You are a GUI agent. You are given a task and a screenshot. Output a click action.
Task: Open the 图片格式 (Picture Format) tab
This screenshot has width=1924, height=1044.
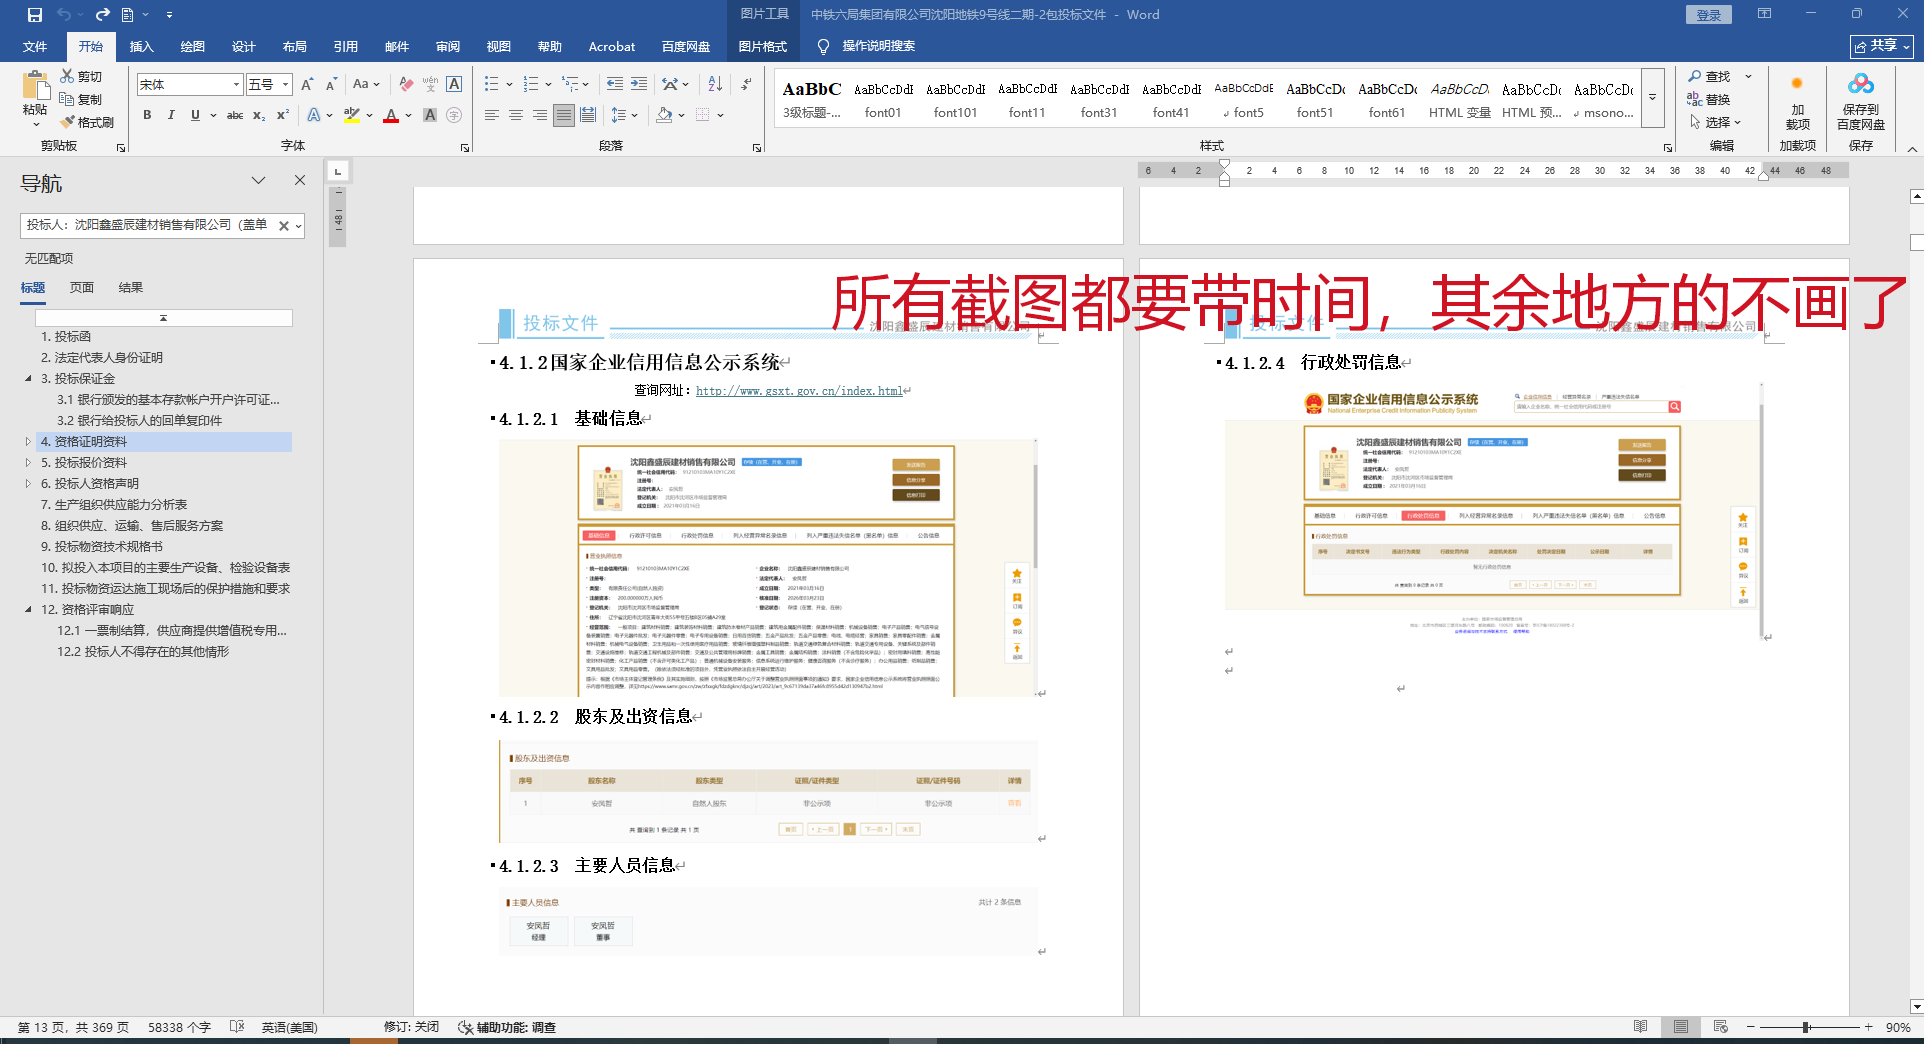click(x=762, y=47)
